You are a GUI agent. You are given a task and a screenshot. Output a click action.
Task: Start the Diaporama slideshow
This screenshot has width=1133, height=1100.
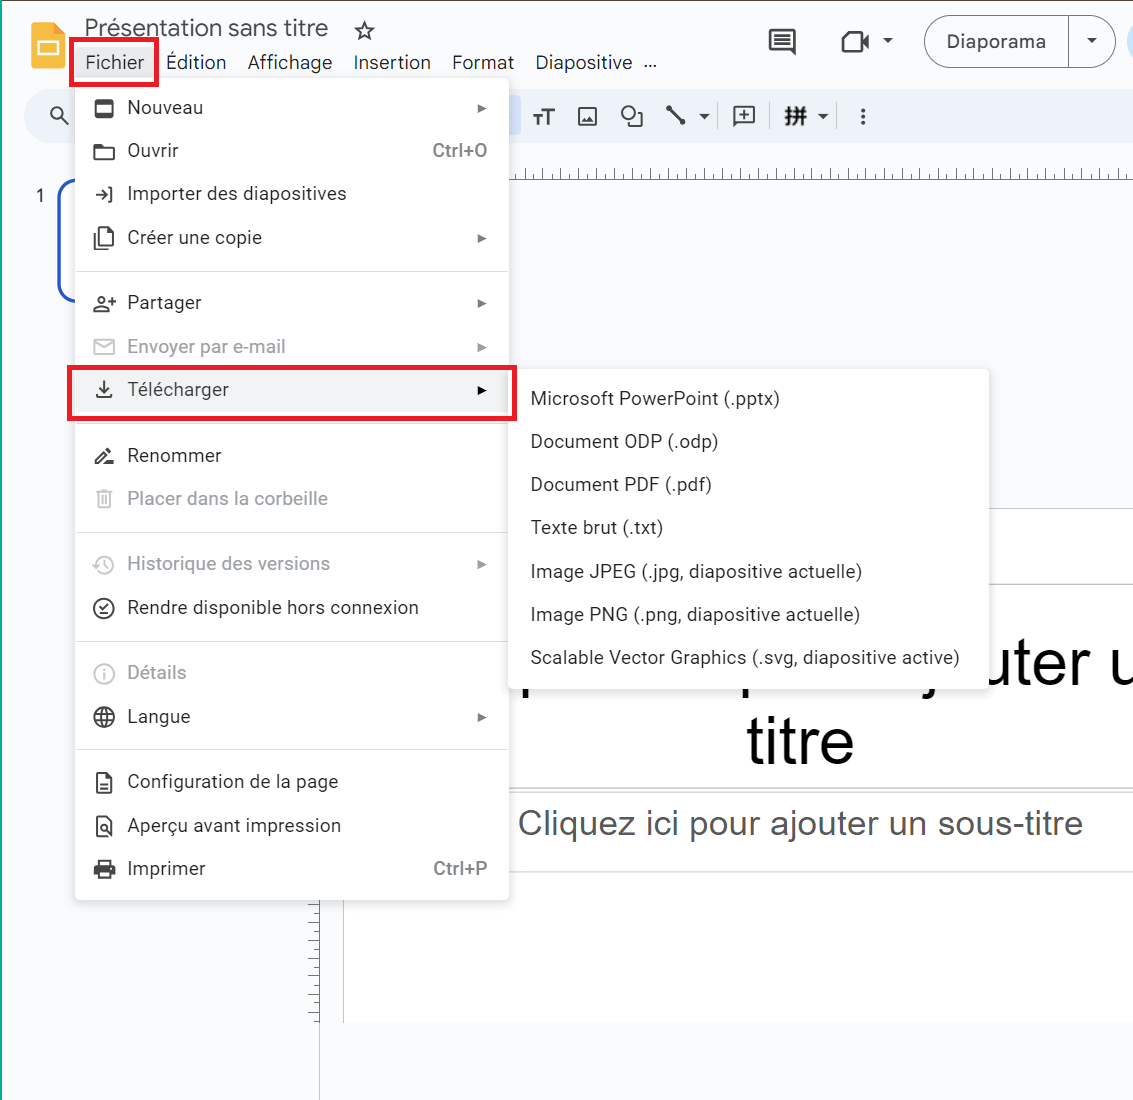coord(996,41)
